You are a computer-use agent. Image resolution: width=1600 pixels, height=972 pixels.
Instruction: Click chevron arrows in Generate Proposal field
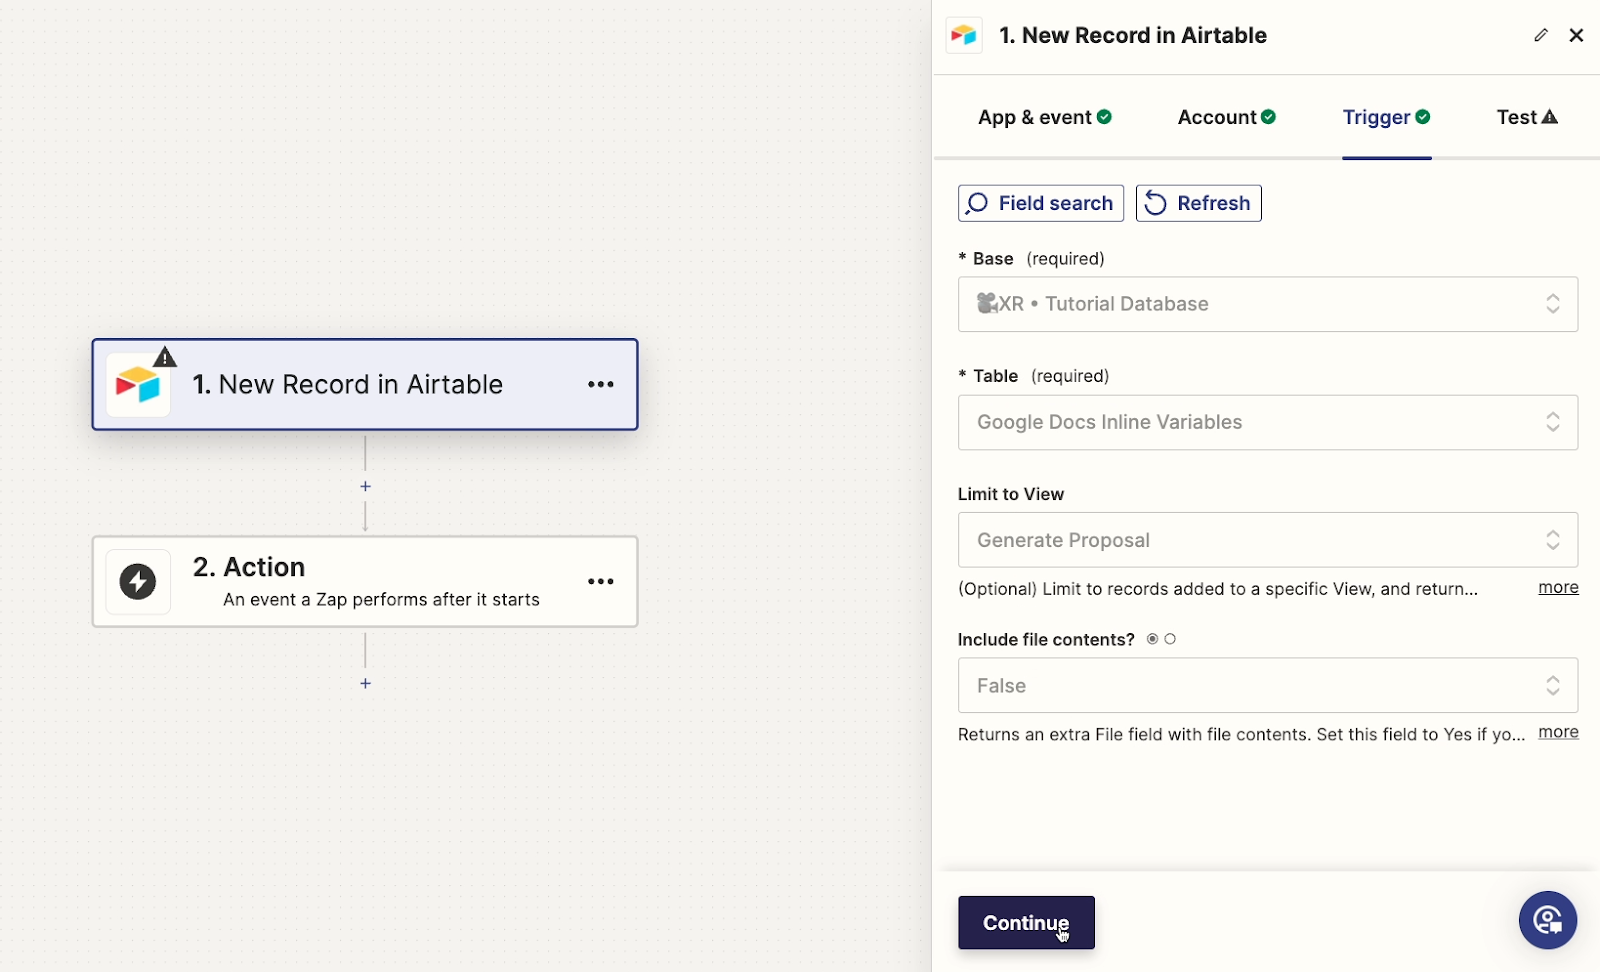click(1553, 540)
